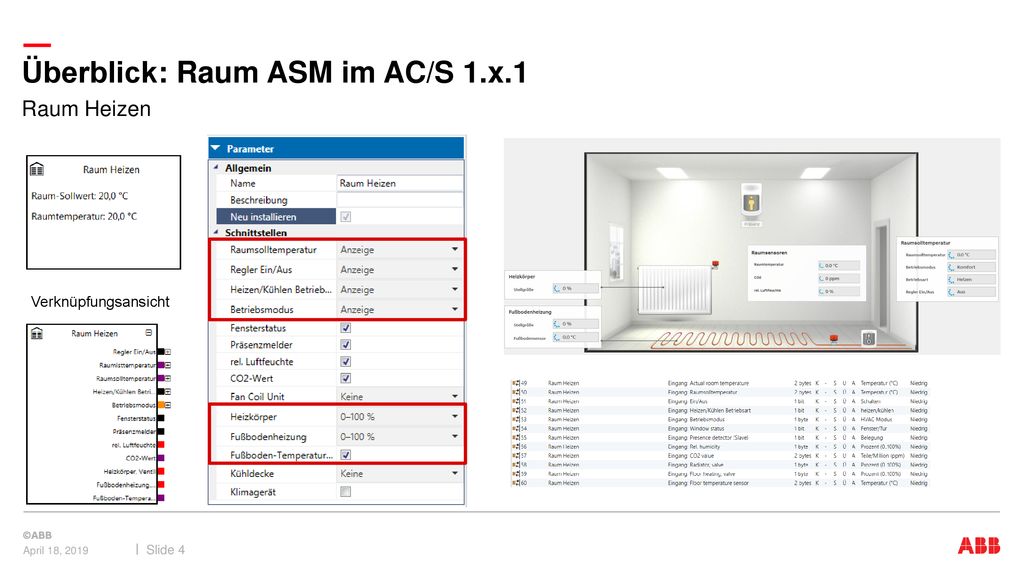The image size is (1024, 576).
Task: Click the red rel. Luftfeuchte connector square
Action: point(161,445)
